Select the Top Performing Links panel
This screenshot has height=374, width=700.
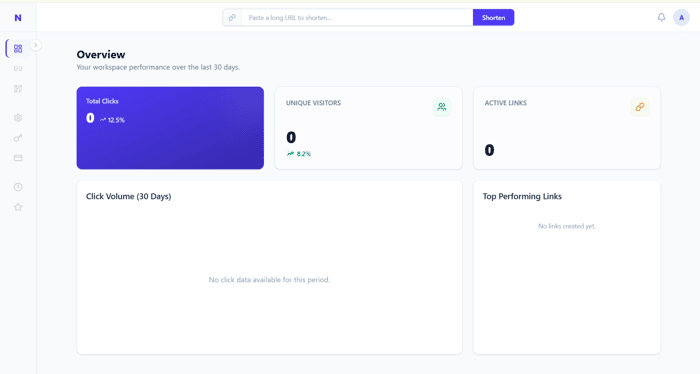pyautogui.click(x=567, y=267)
